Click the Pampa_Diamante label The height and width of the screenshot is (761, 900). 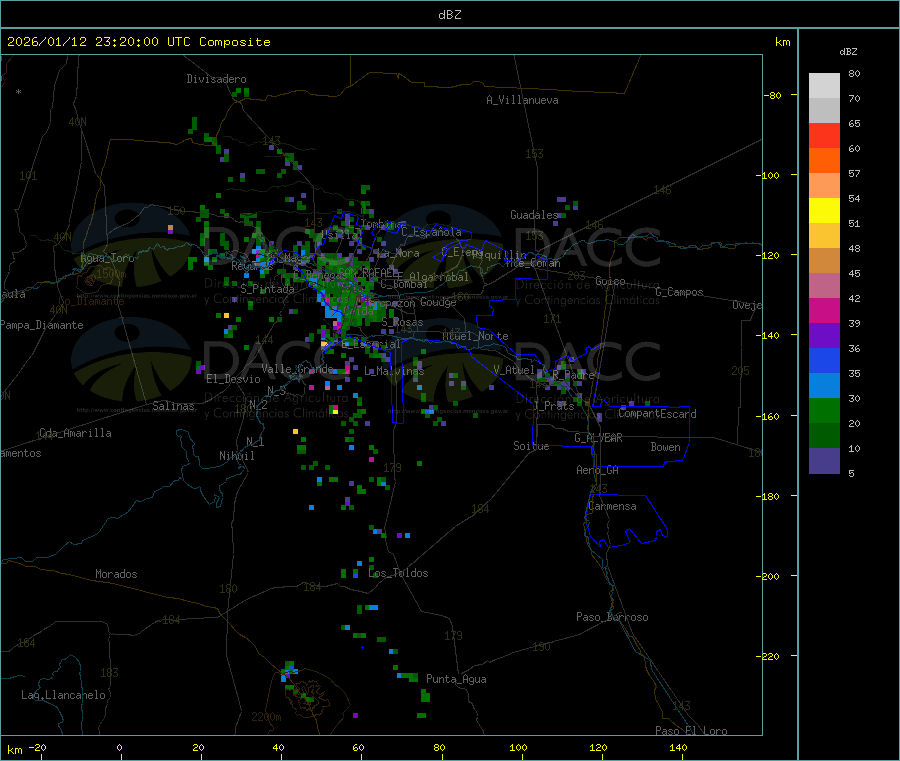click(x=42, y=325)
